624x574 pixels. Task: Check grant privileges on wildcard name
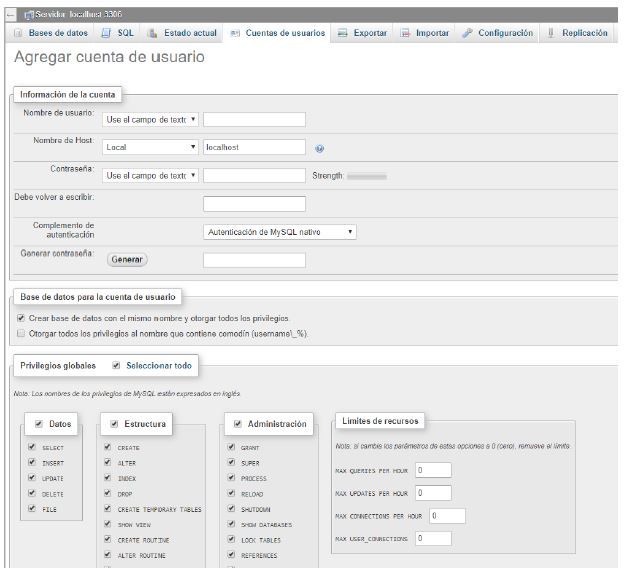[21, 333]
